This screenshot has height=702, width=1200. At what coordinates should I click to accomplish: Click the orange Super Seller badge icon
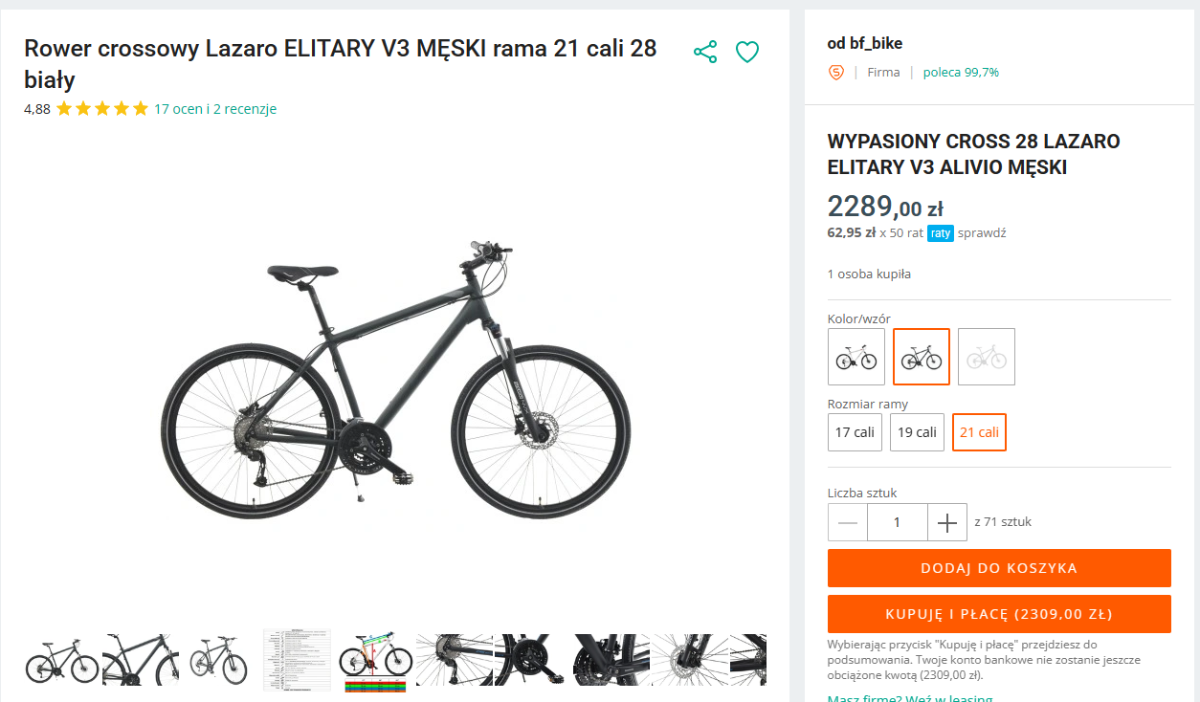(836, 72)
